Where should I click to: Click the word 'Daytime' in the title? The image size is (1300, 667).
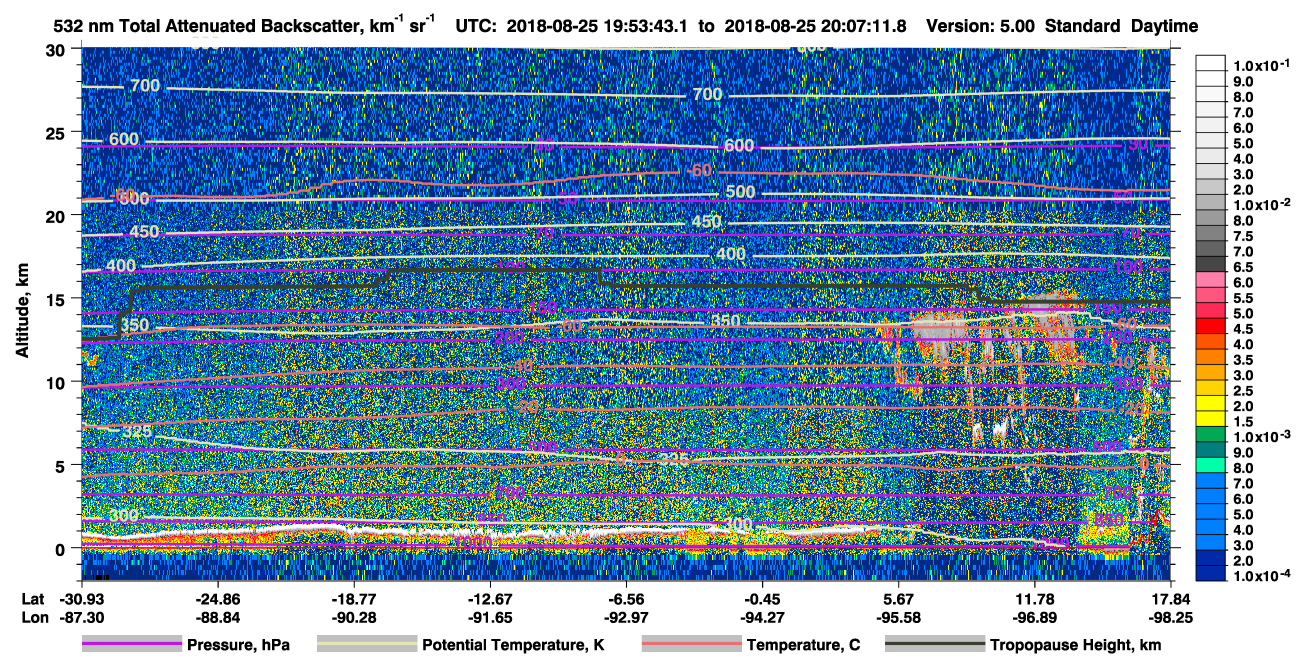1165,26
